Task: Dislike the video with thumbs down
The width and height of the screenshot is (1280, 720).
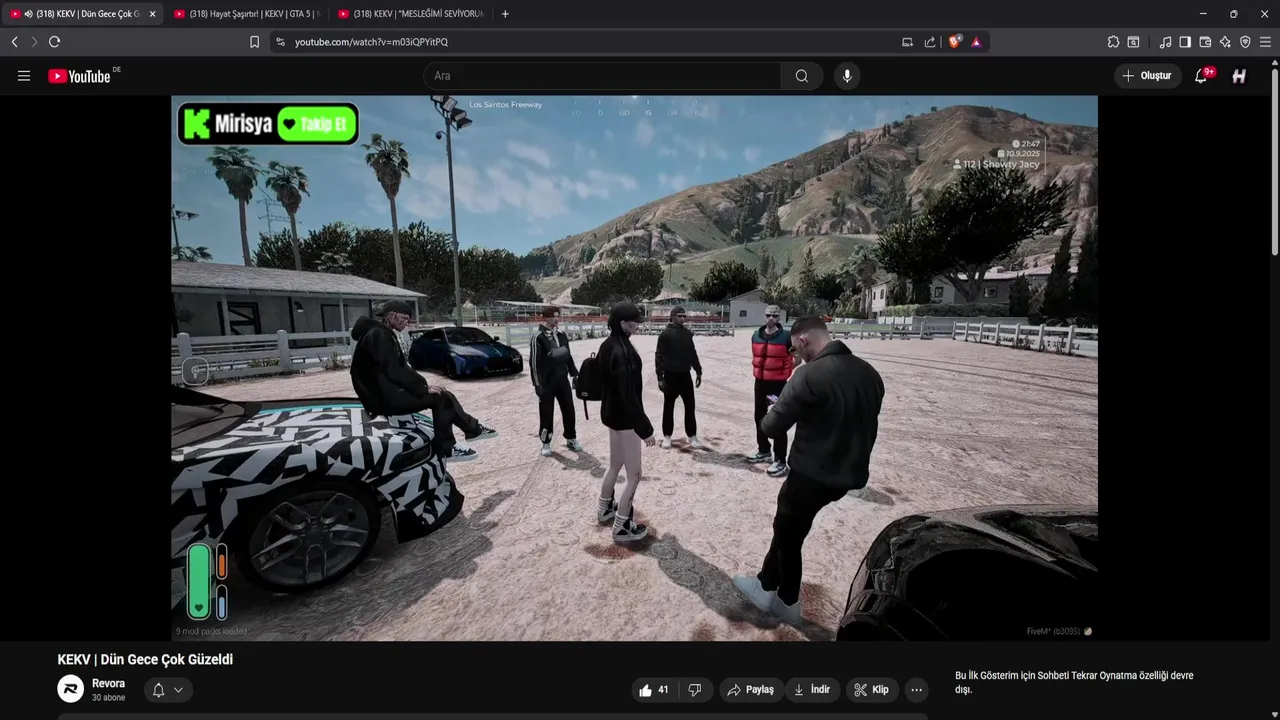Action: [695, 690]
